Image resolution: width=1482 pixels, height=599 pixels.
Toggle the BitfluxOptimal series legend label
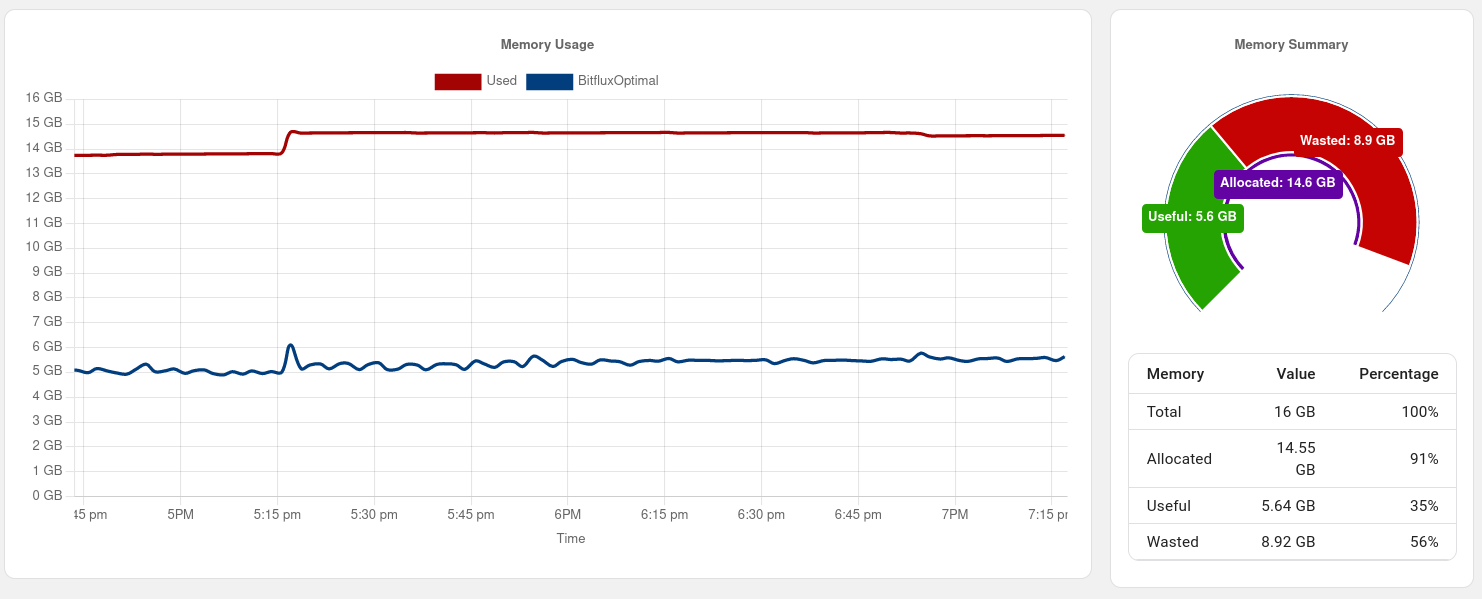pos(618,81)
